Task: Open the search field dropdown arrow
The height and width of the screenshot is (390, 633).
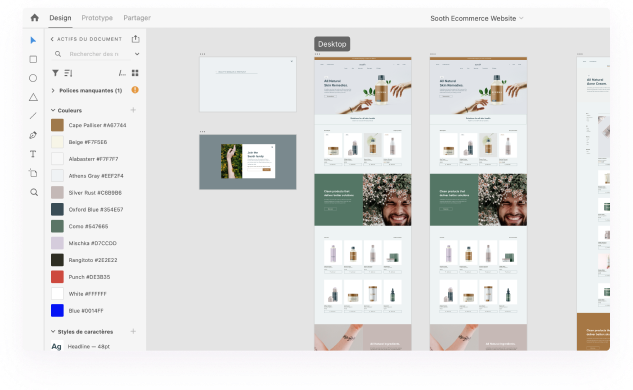Action: [137, 54]
